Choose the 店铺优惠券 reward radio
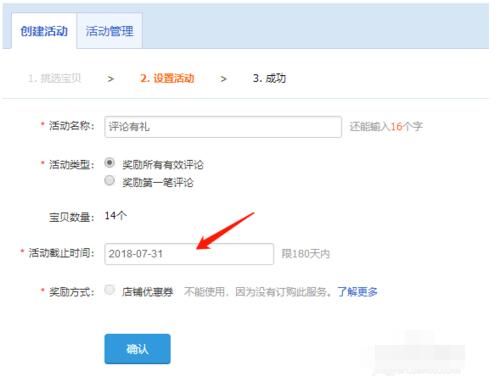The height and width of the screenshot is (387, 502). tap(109, 290)
